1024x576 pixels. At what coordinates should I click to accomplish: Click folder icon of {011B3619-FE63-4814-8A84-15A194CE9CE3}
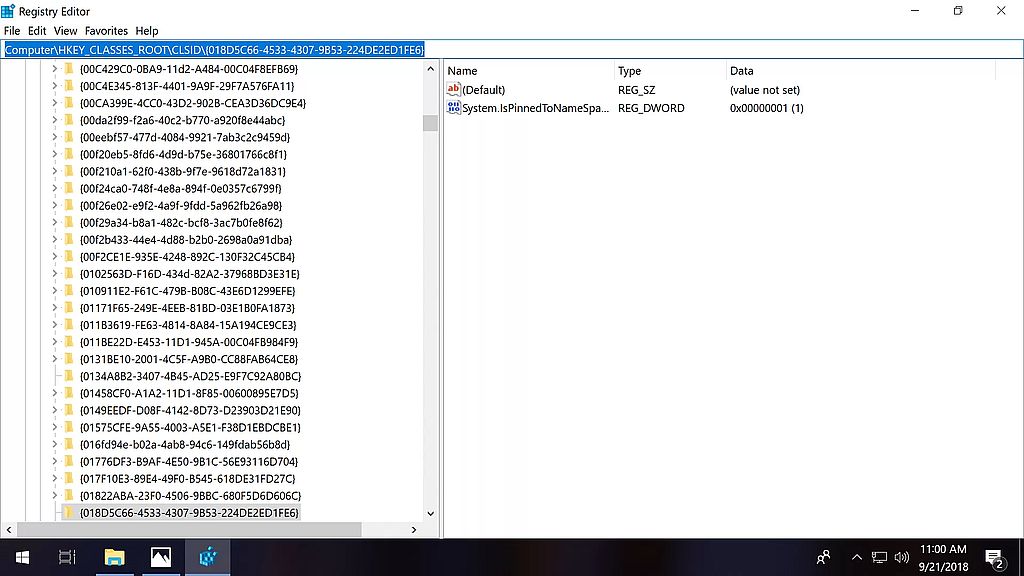pos(69,325)
